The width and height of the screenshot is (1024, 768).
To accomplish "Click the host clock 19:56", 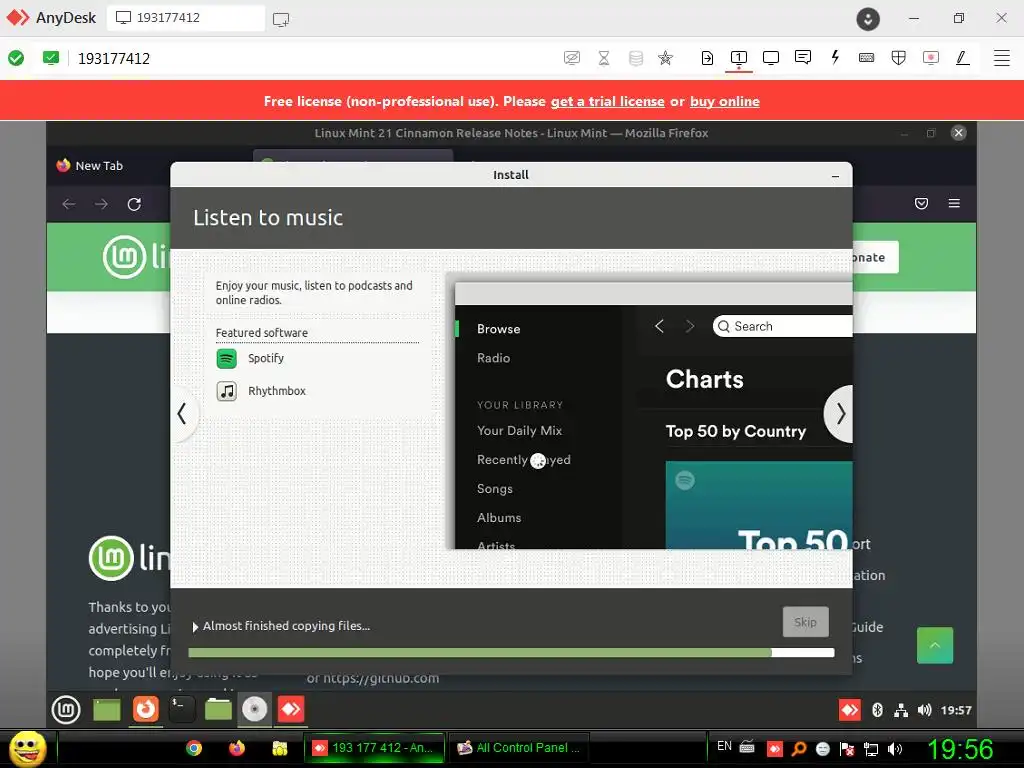I will [961, 749].
